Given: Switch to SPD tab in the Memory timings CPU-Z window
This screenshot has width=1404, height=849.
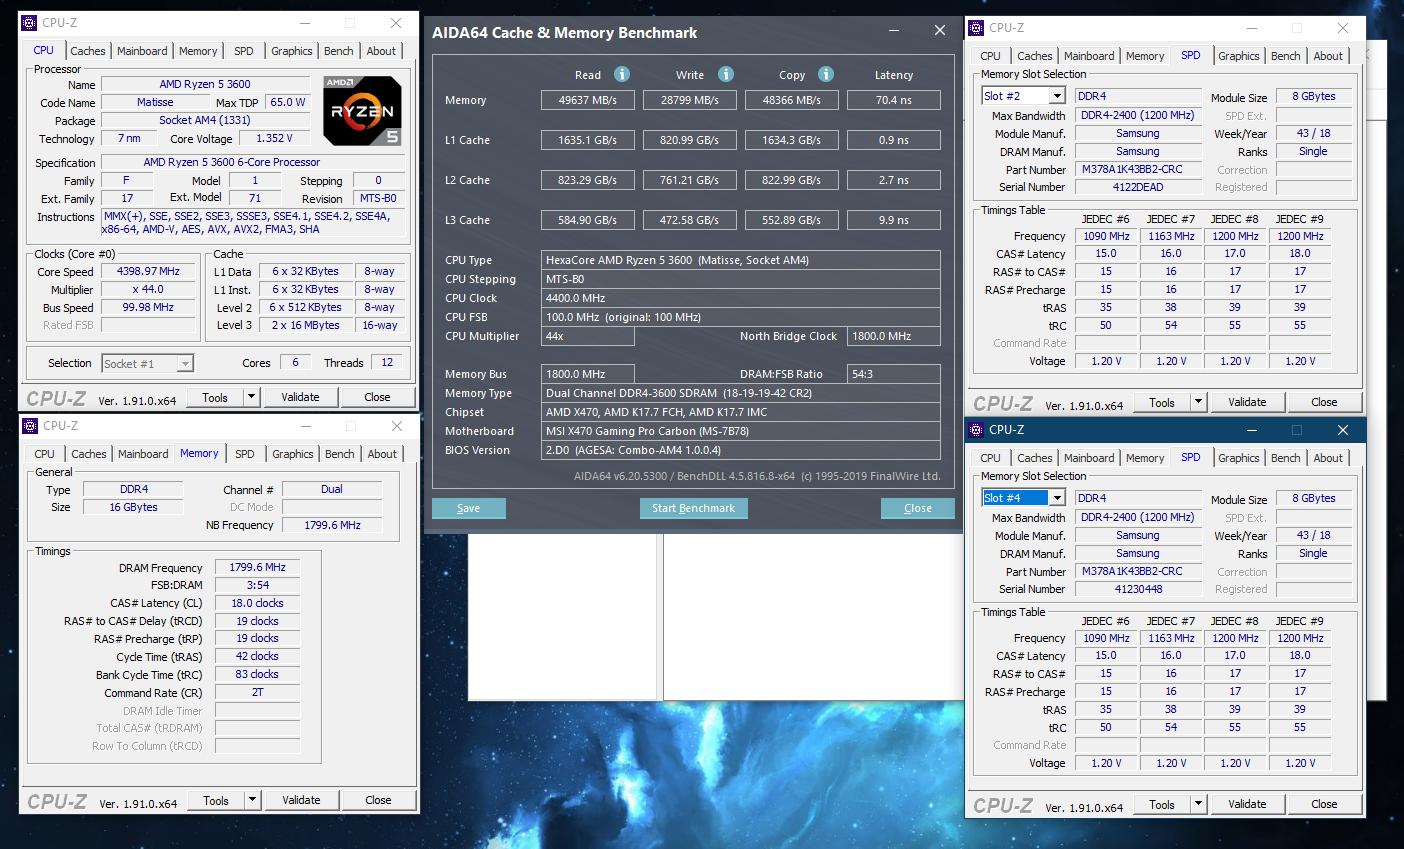Looking at the screenshot, I should 245,454.
